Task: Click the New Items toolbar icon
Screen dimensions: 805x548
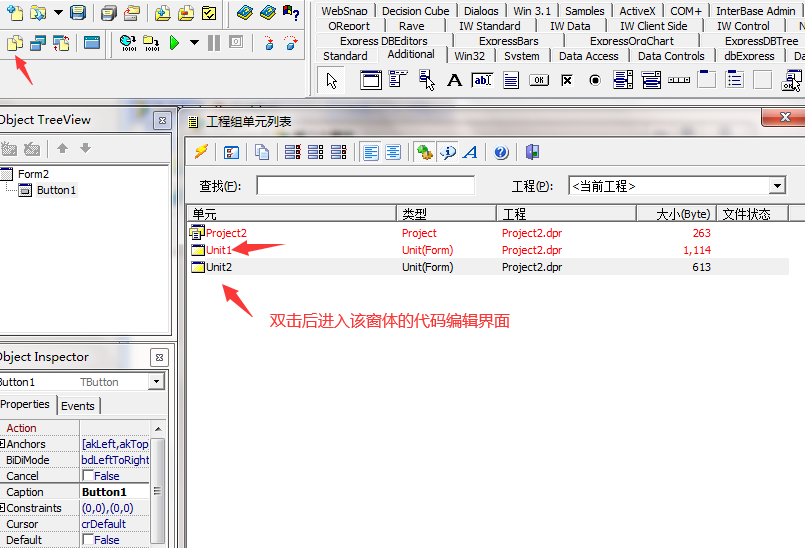Action: tap(15, 12)
